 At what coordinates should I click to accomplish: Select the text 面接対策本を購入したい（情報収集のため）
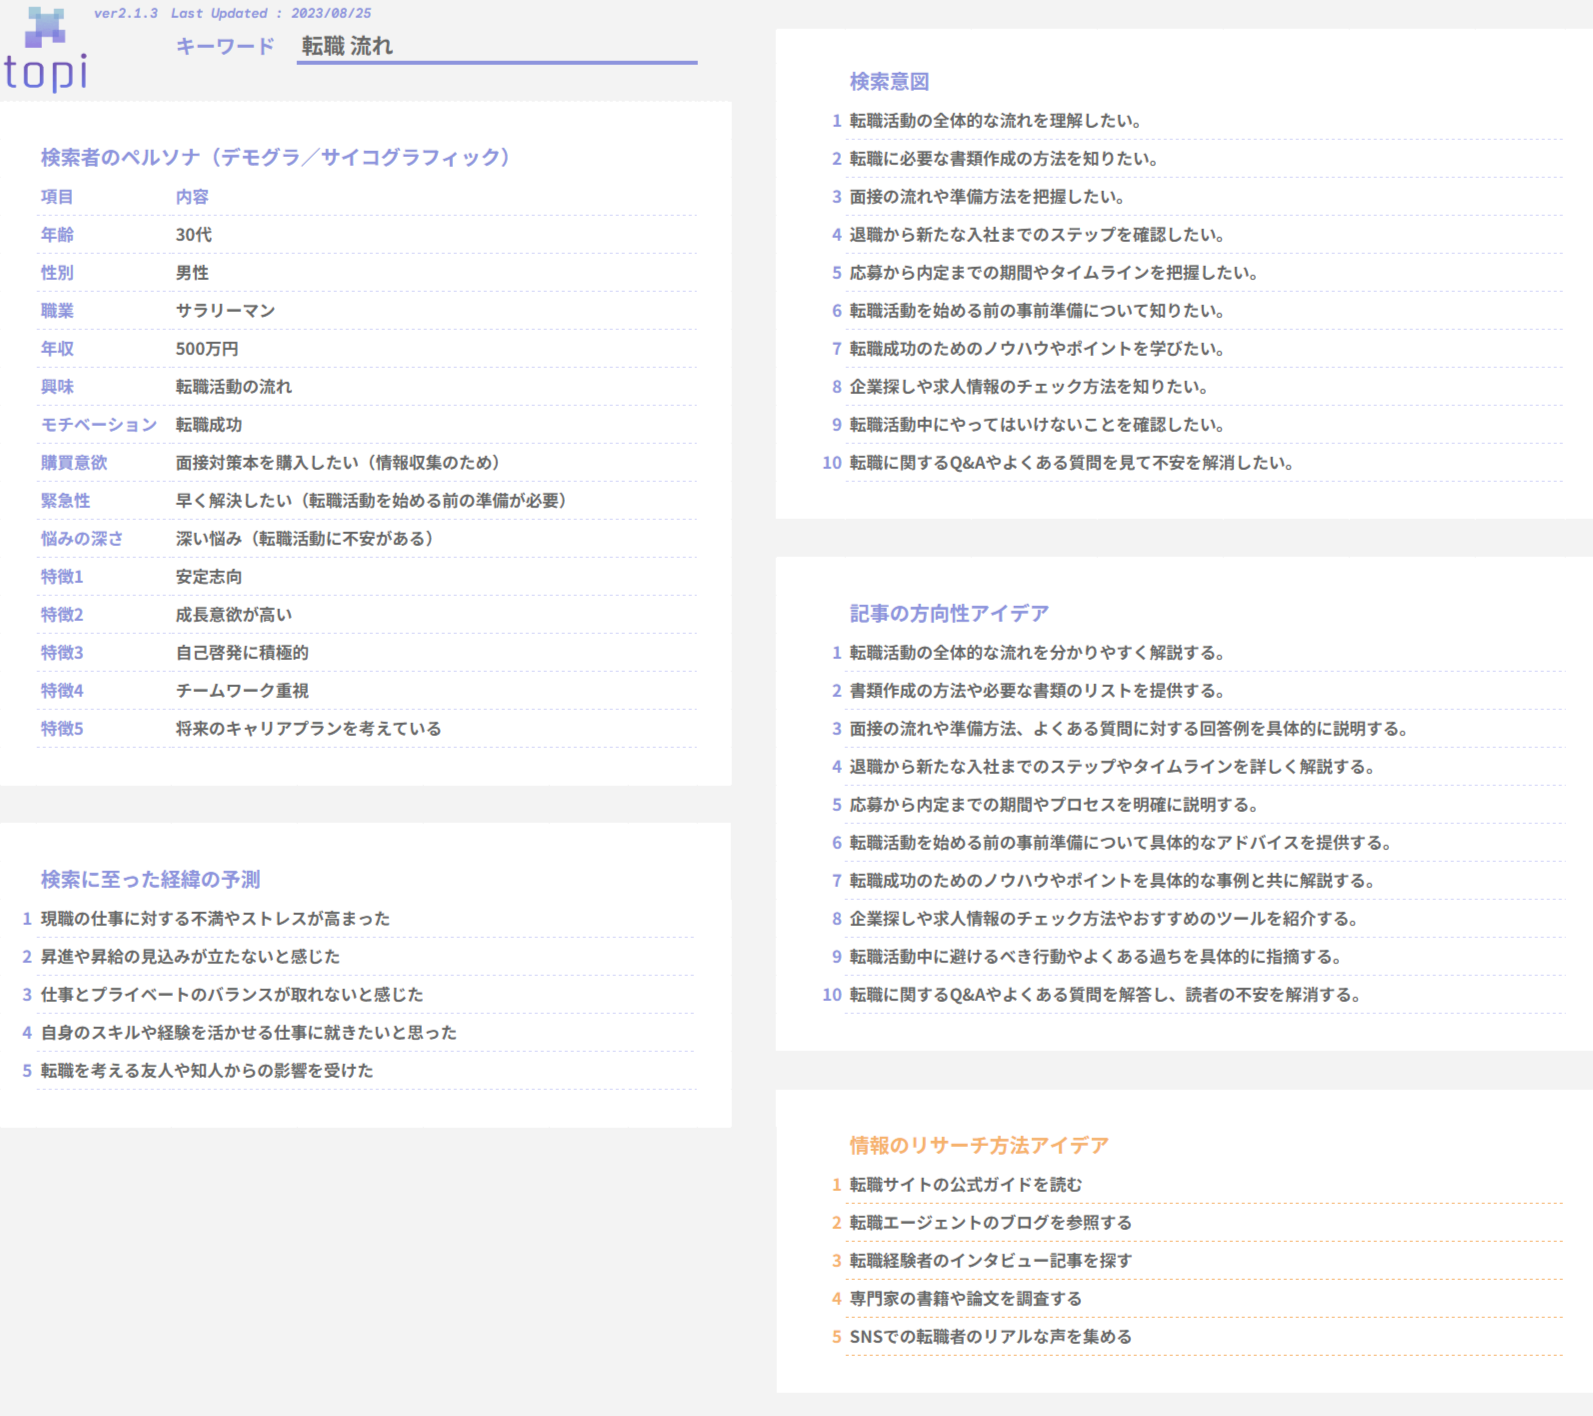pyautogui.click(x=338, y=463)
